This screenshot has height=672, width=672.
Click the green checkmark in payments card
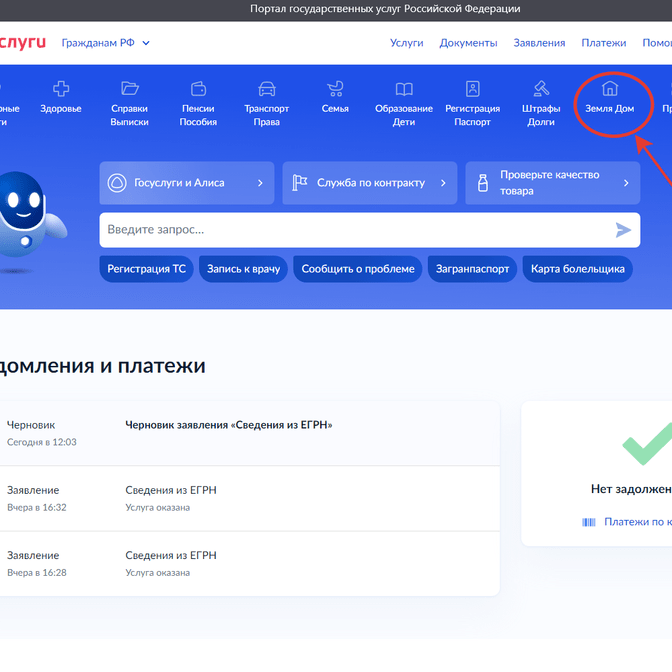click(x=647, y=444)
